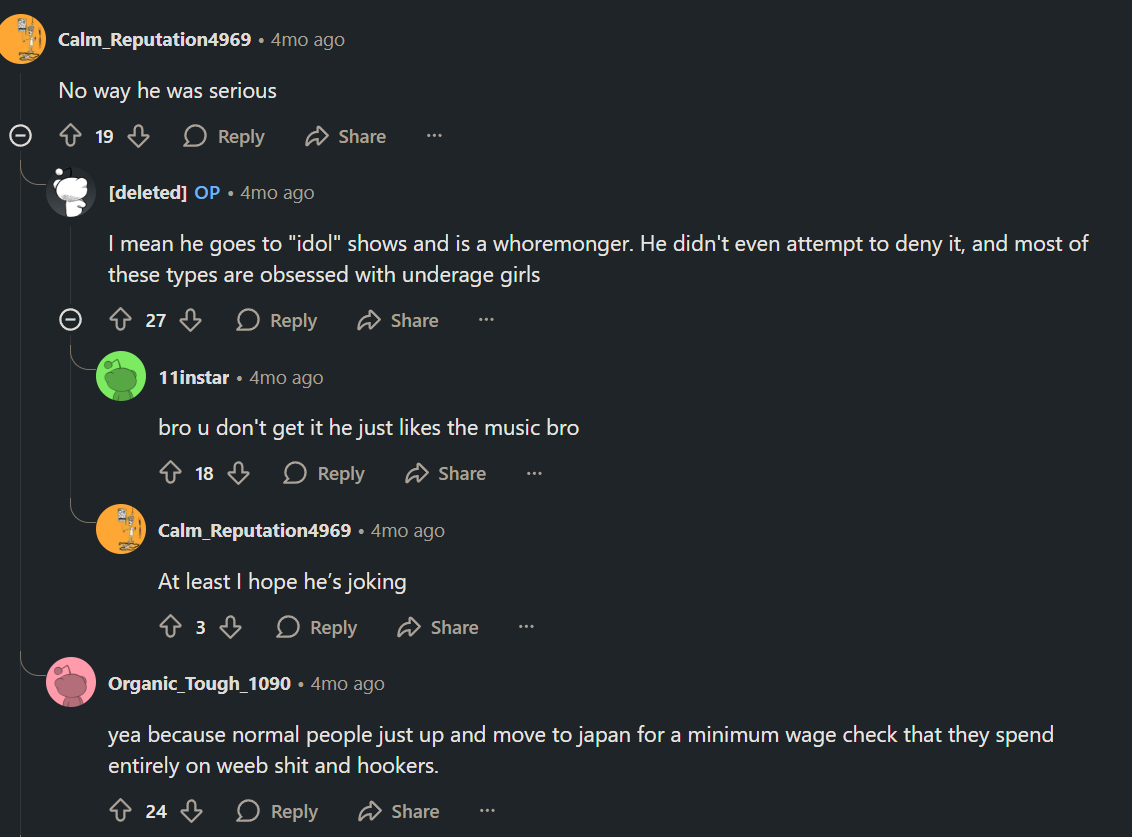Downvote 11instar's comment about the music
This screenshot has height=837, width=1132.
click(x=238, y=473)
